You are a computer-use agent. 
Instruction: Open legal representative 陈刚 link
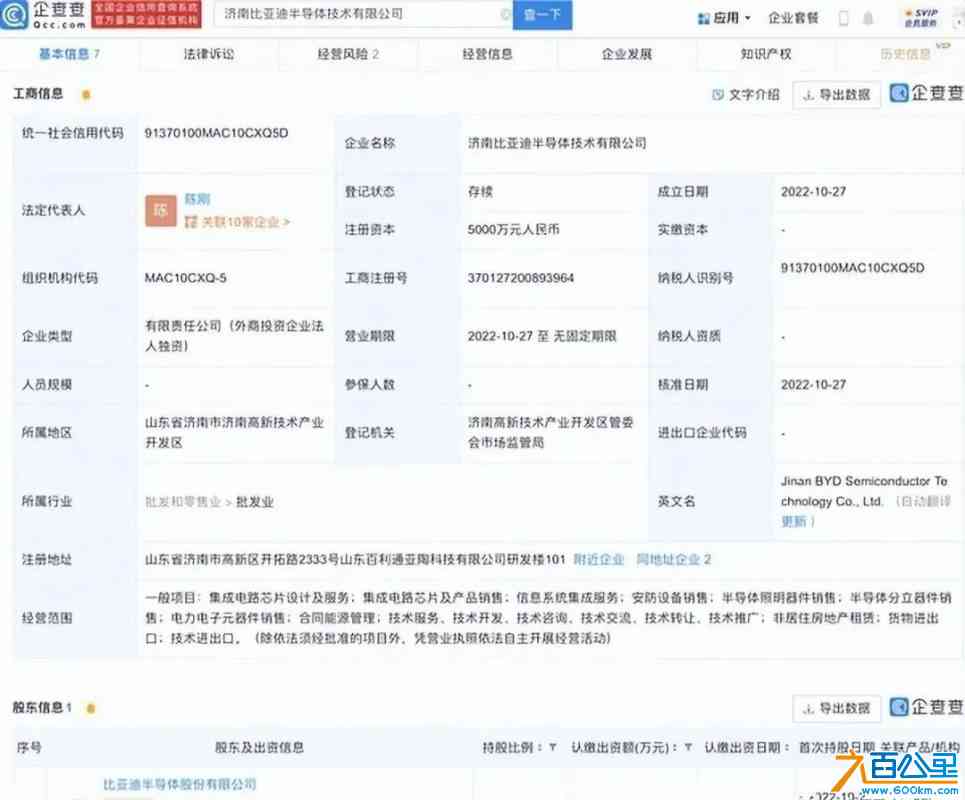pyautogui.click(x=198, y=199)
